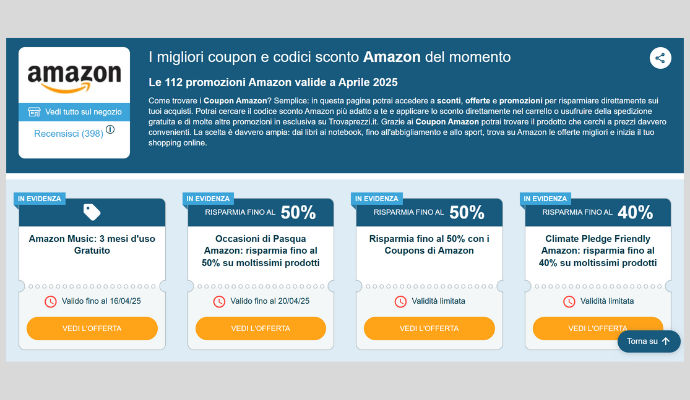Open Climate Pledge Friendly Amazon offer title
This screenshot has width=690, height=400.
pyautogui.click(x=597, y=254)
